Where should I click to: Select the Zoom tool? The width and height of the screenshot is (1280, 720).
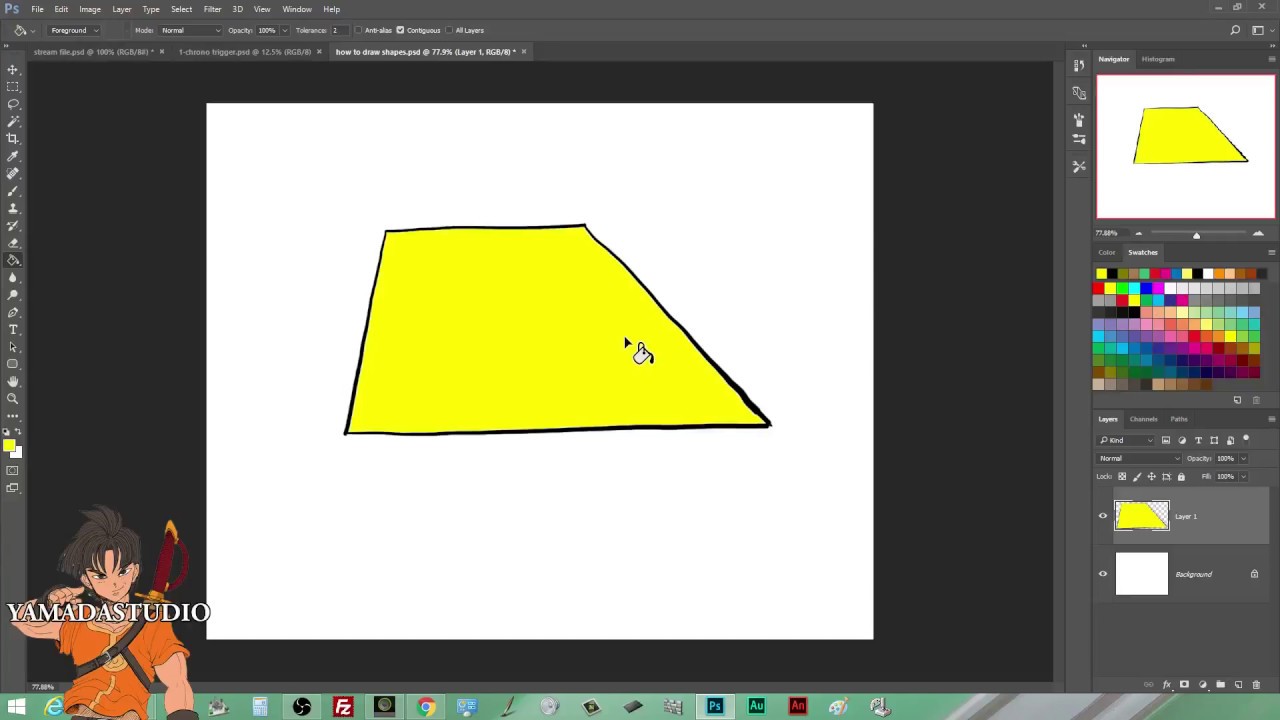13,398
